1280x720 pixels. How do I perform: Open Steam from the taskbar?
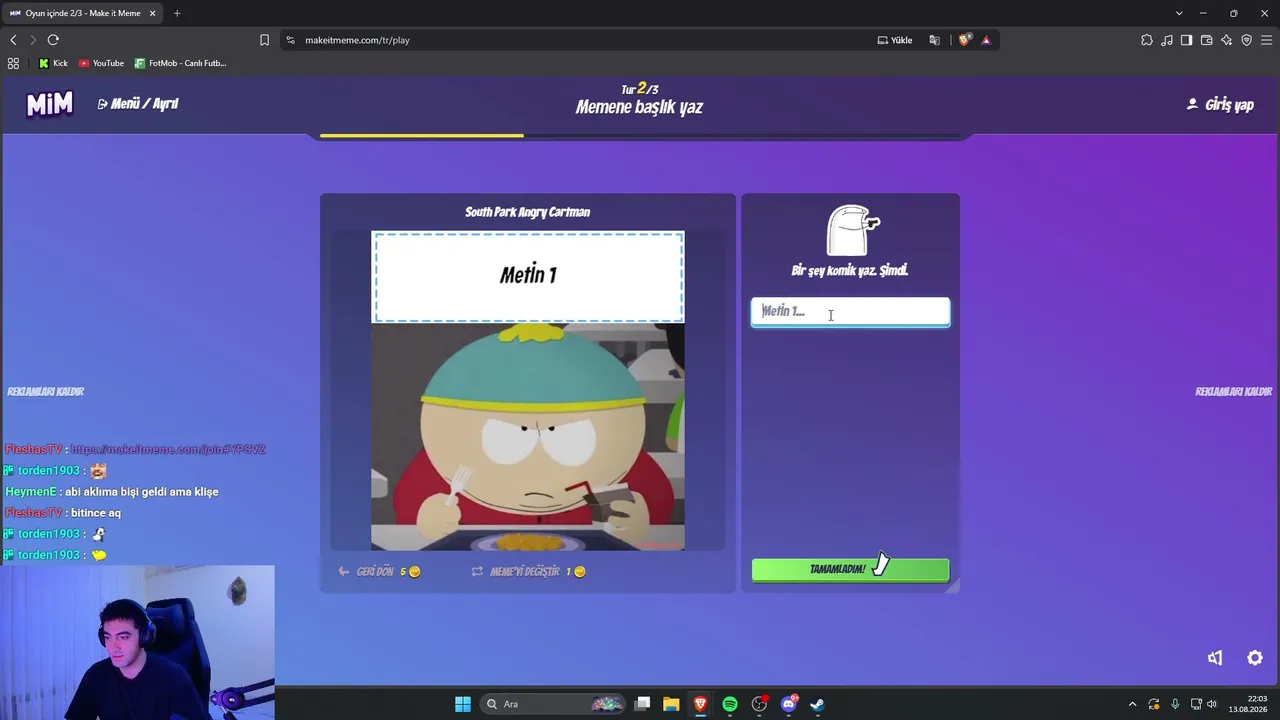coord(817,704)
